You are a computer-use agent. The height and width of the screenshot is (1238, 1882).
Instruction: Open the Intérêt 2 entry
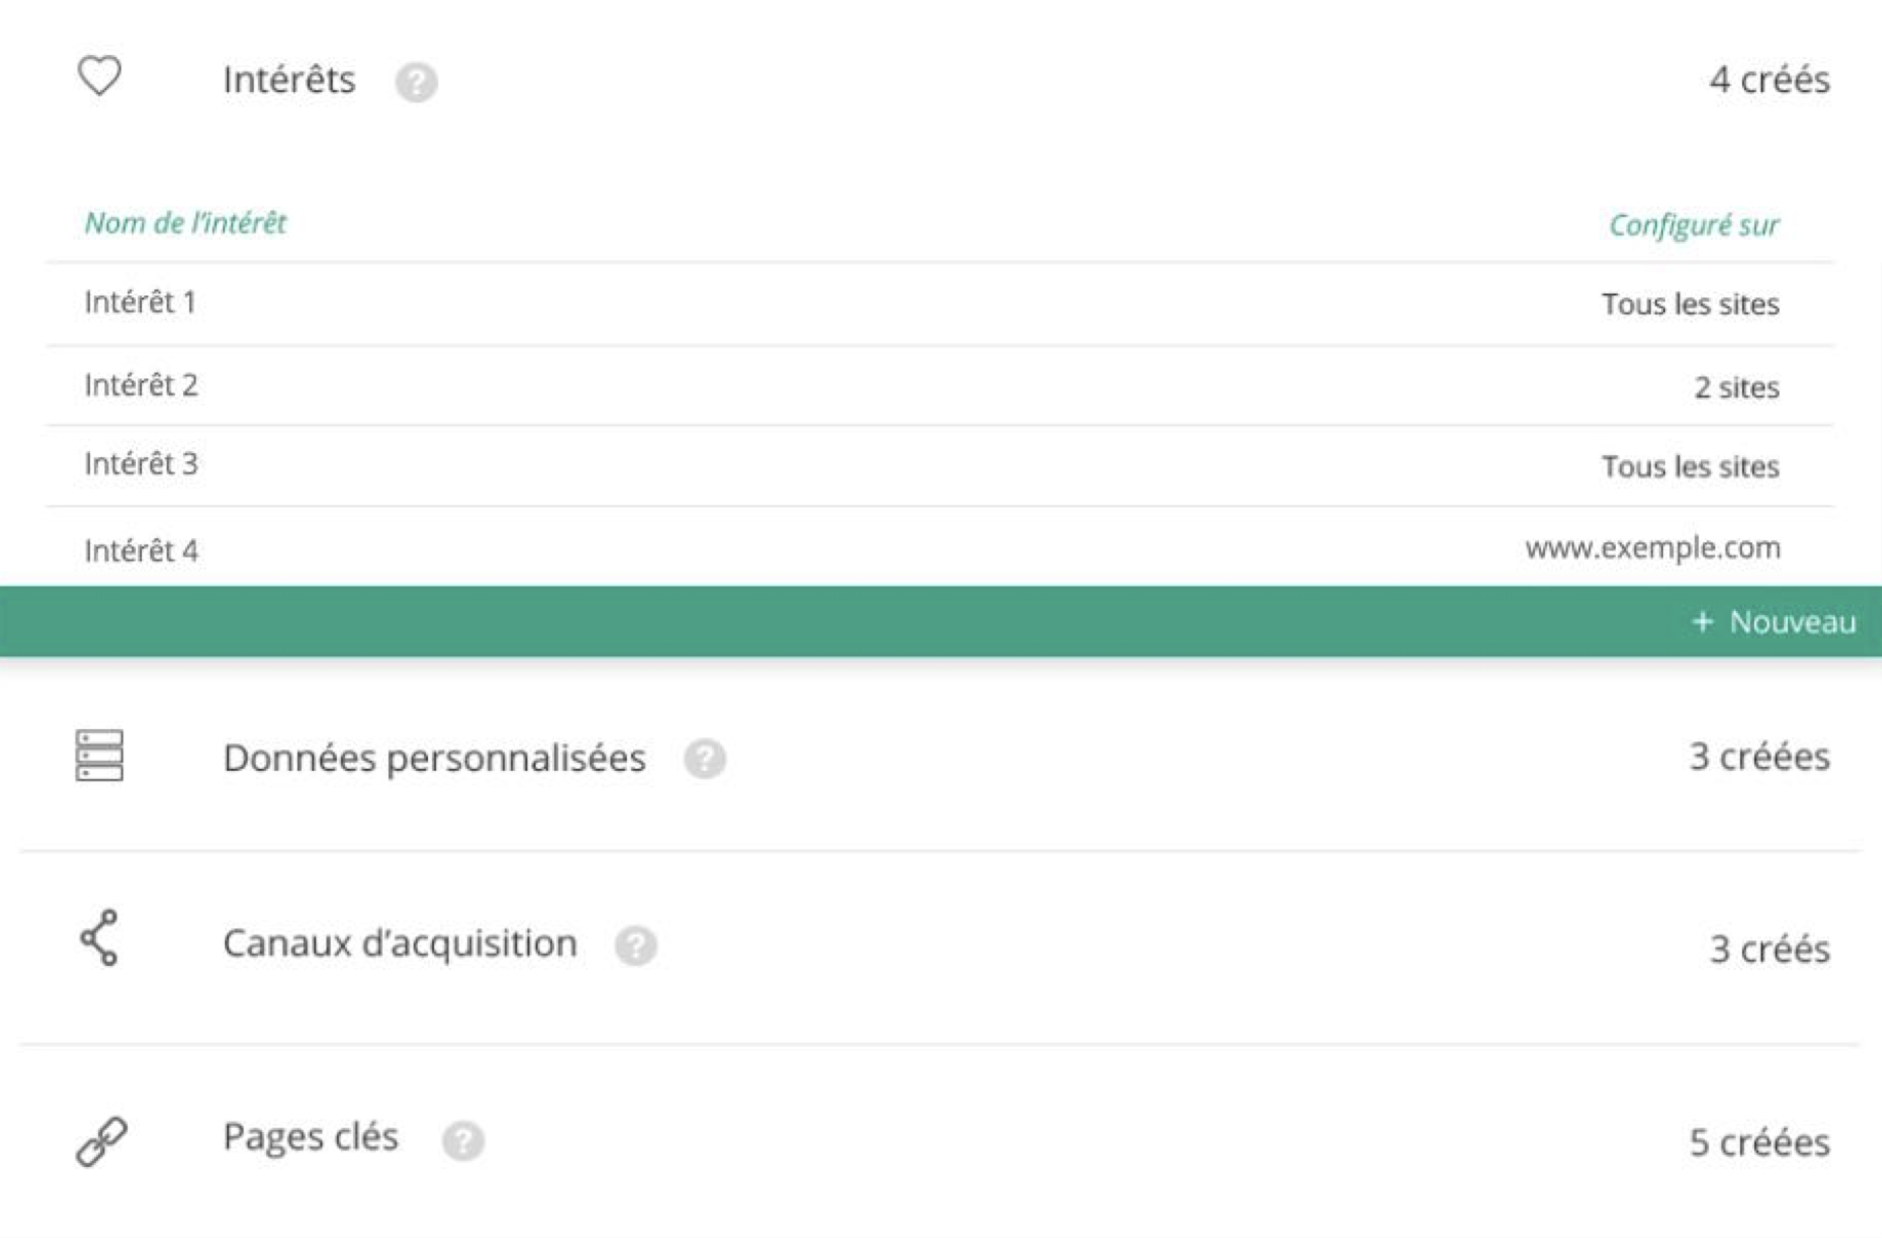(x=940, y=386)
